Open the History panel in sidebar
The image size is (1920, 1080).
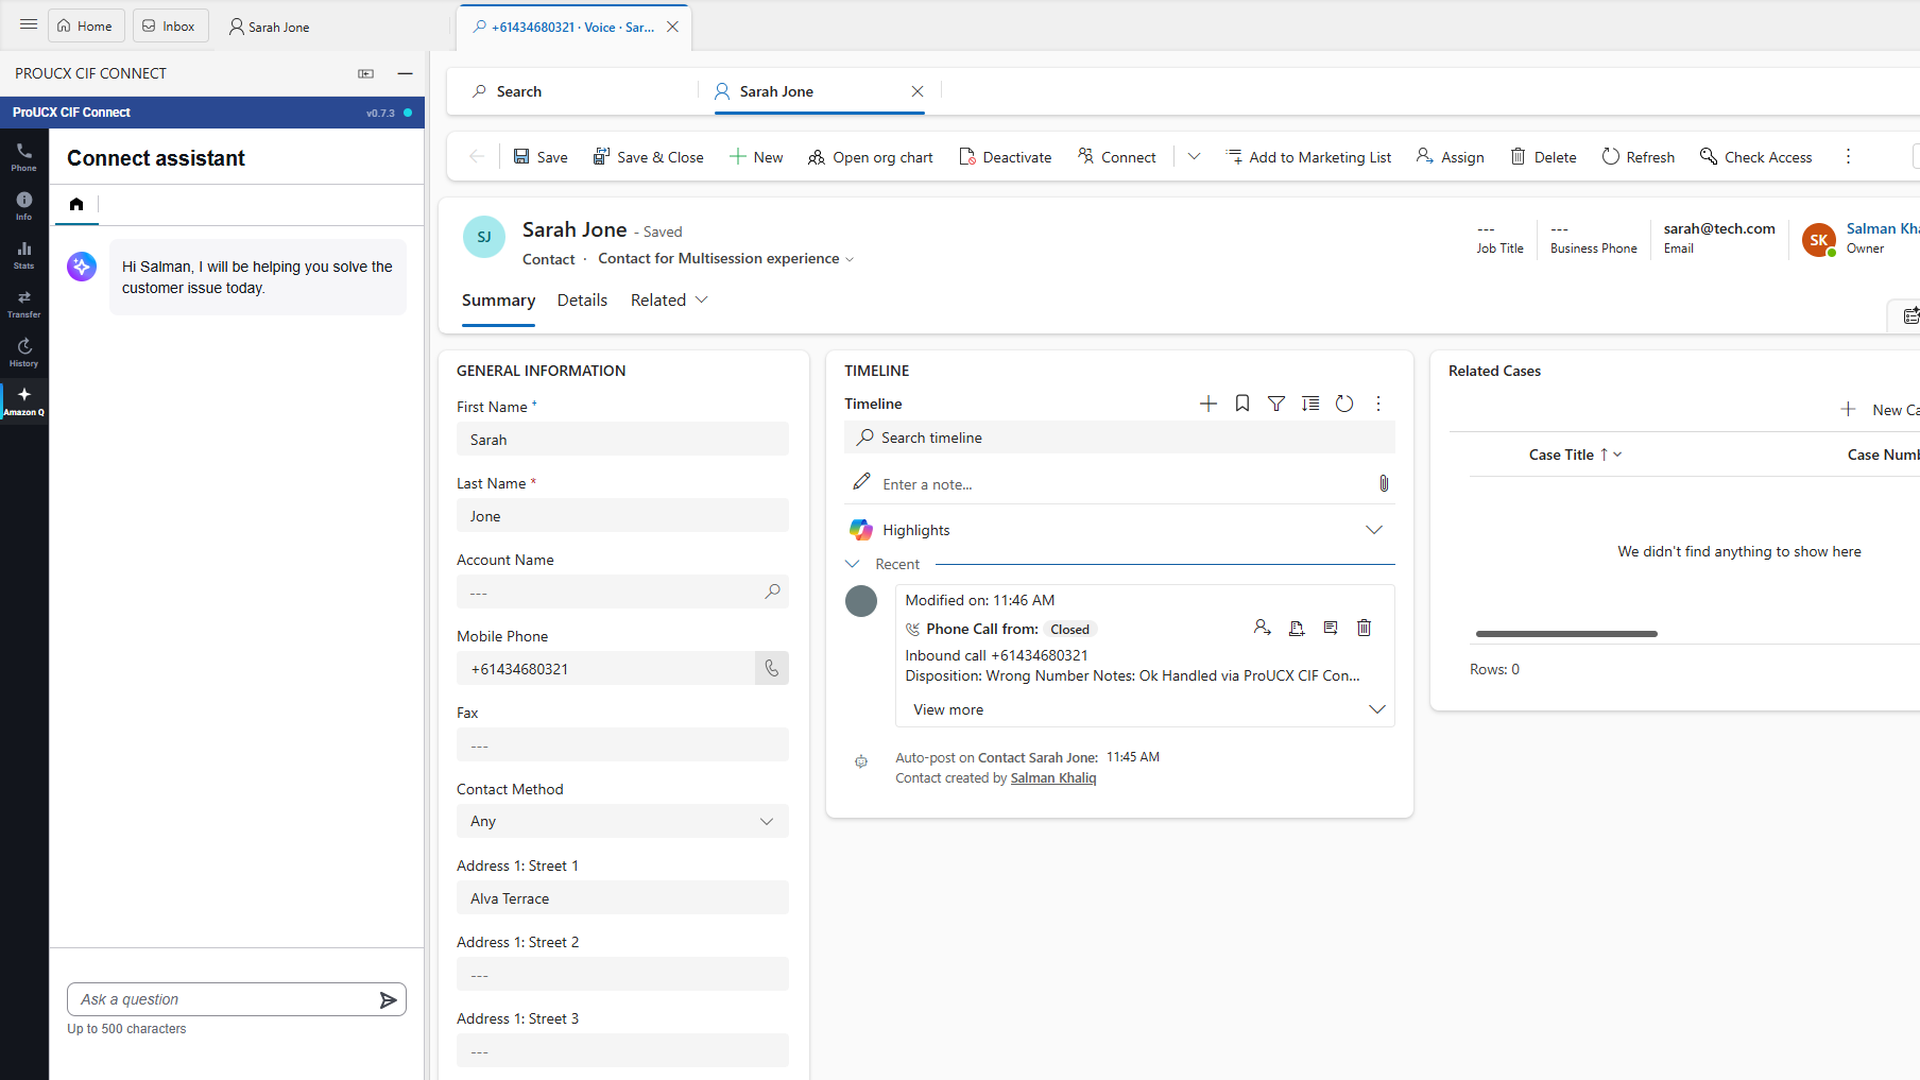24,352
